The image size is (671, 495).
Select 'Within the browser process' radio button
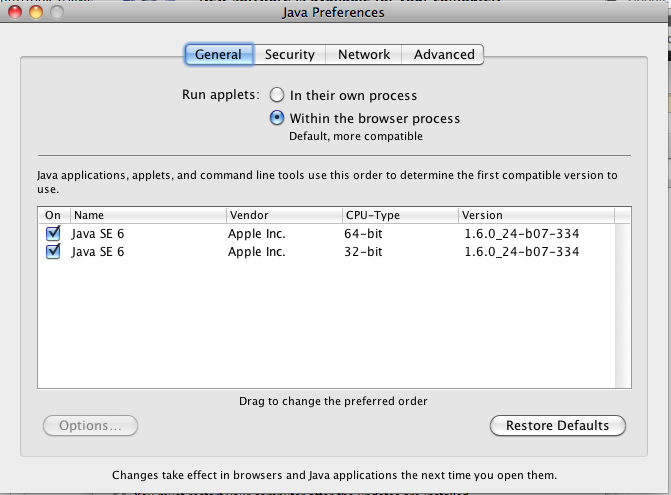point(277,118)
